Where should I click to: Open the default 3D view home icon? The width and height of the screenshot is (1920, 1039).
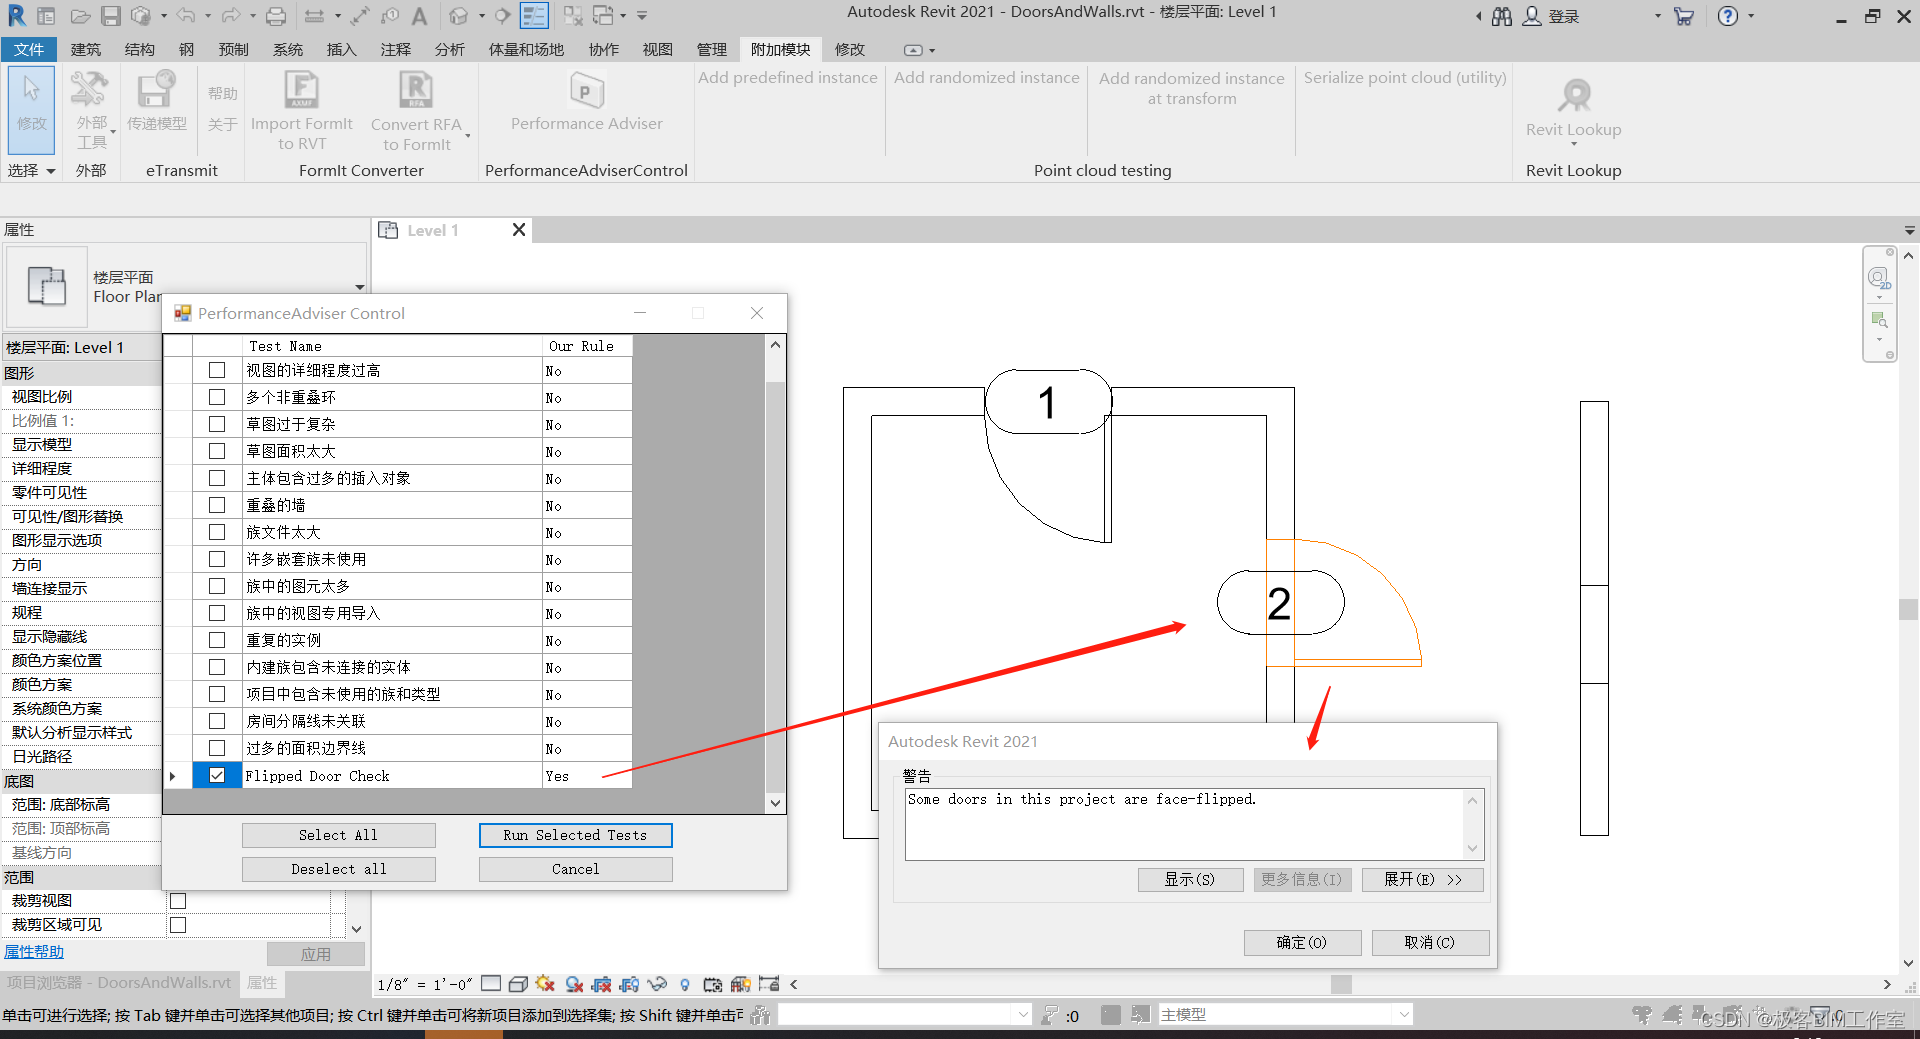(x=458, y=16)
